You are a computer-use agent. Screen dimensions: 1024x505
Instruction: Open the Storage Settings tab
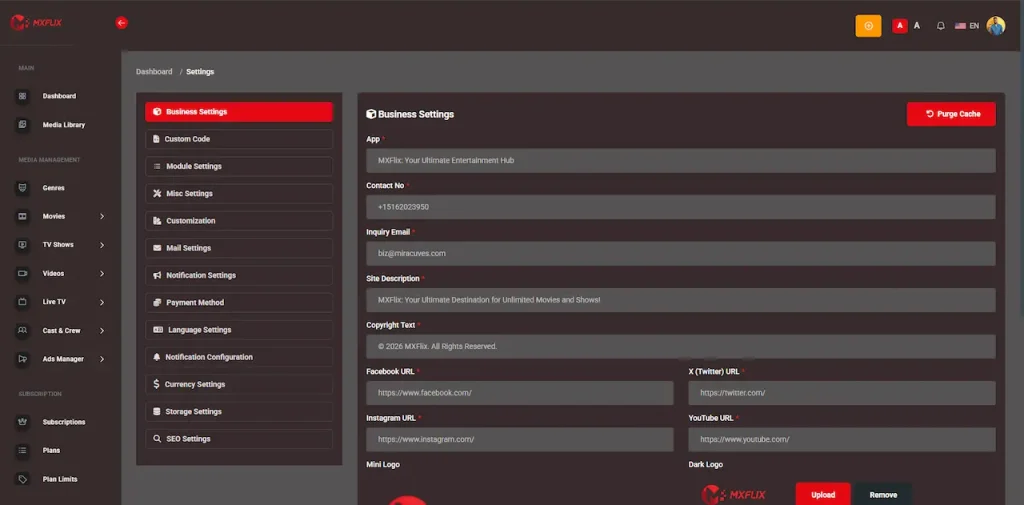[x=239, y=412]
